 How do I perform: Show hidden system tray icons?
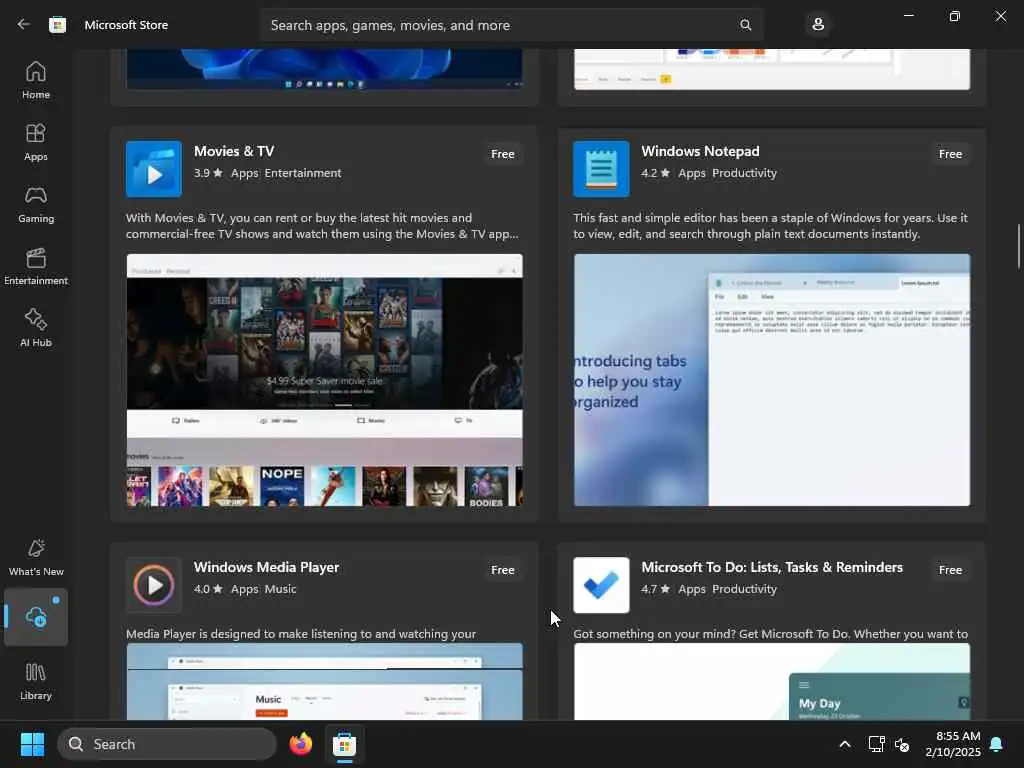[844, 744]
